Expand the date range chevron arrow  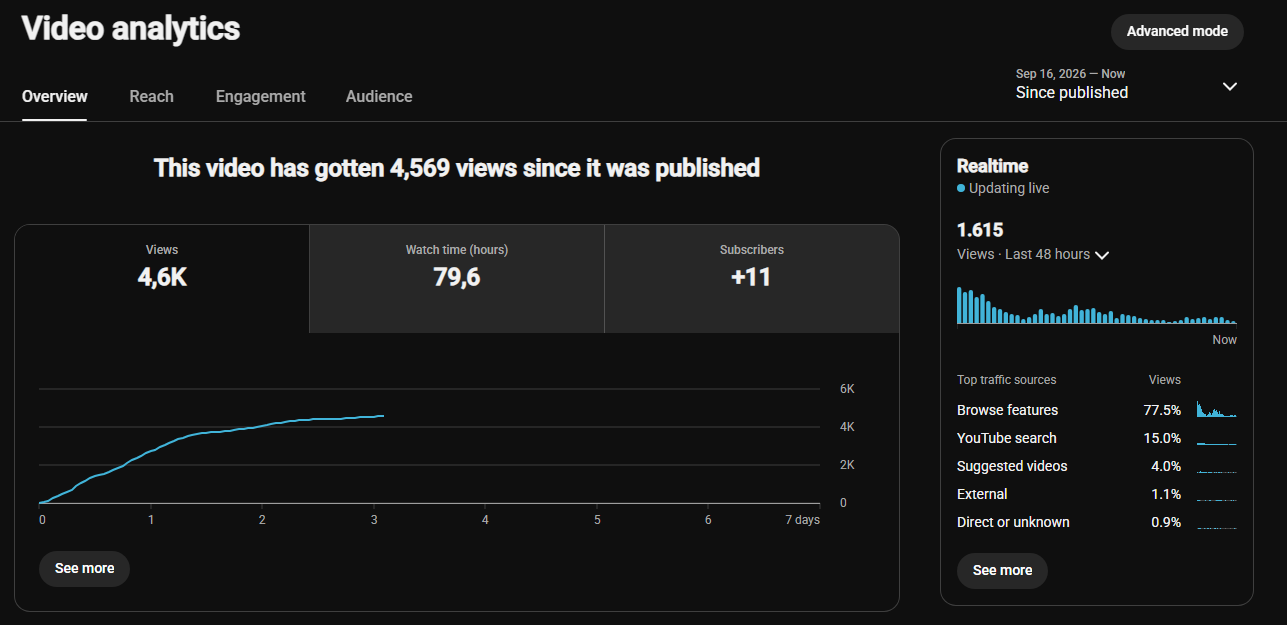[1230, 86]
